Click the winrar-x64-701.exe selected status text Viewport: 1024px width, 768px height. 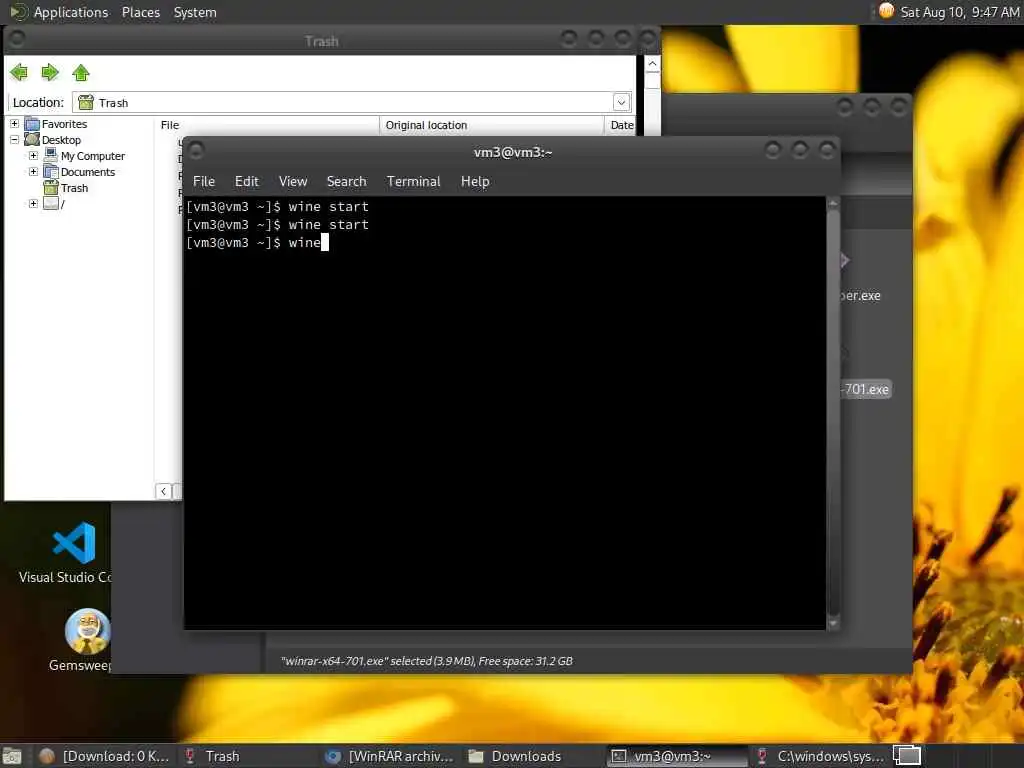pos(426,661)
